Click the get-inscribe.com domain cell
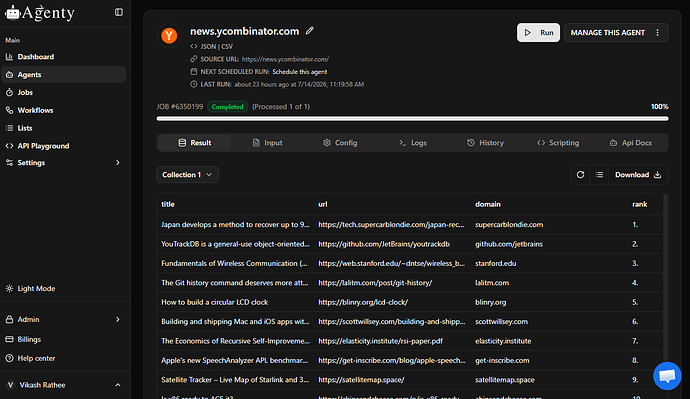 502,360
